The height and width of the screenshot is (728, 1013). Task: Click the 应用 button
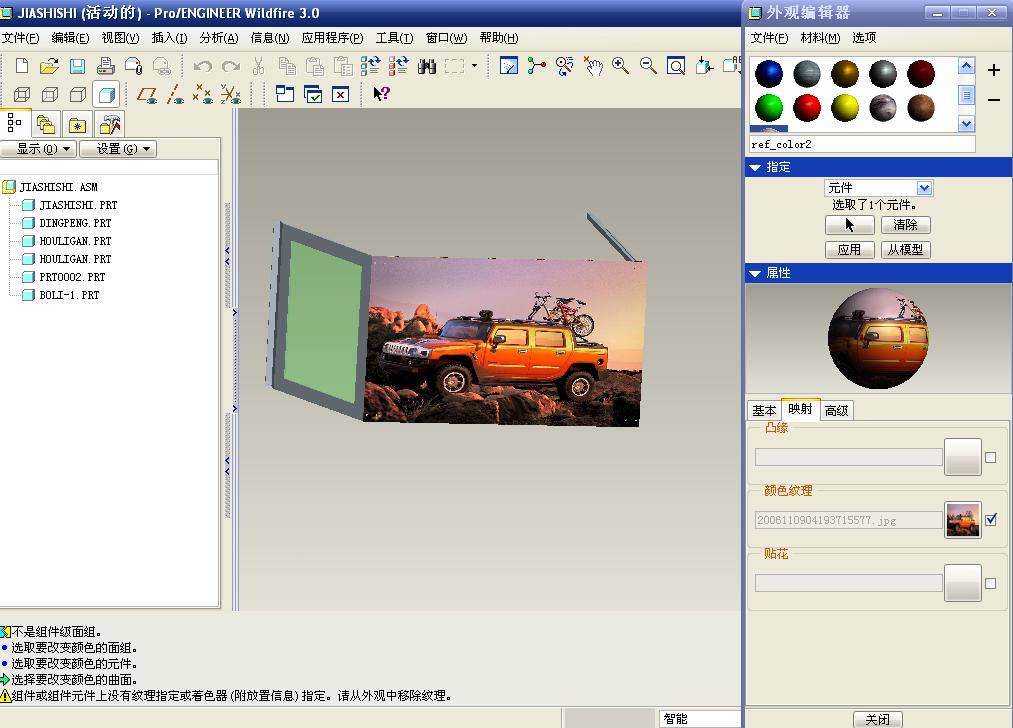850,250
